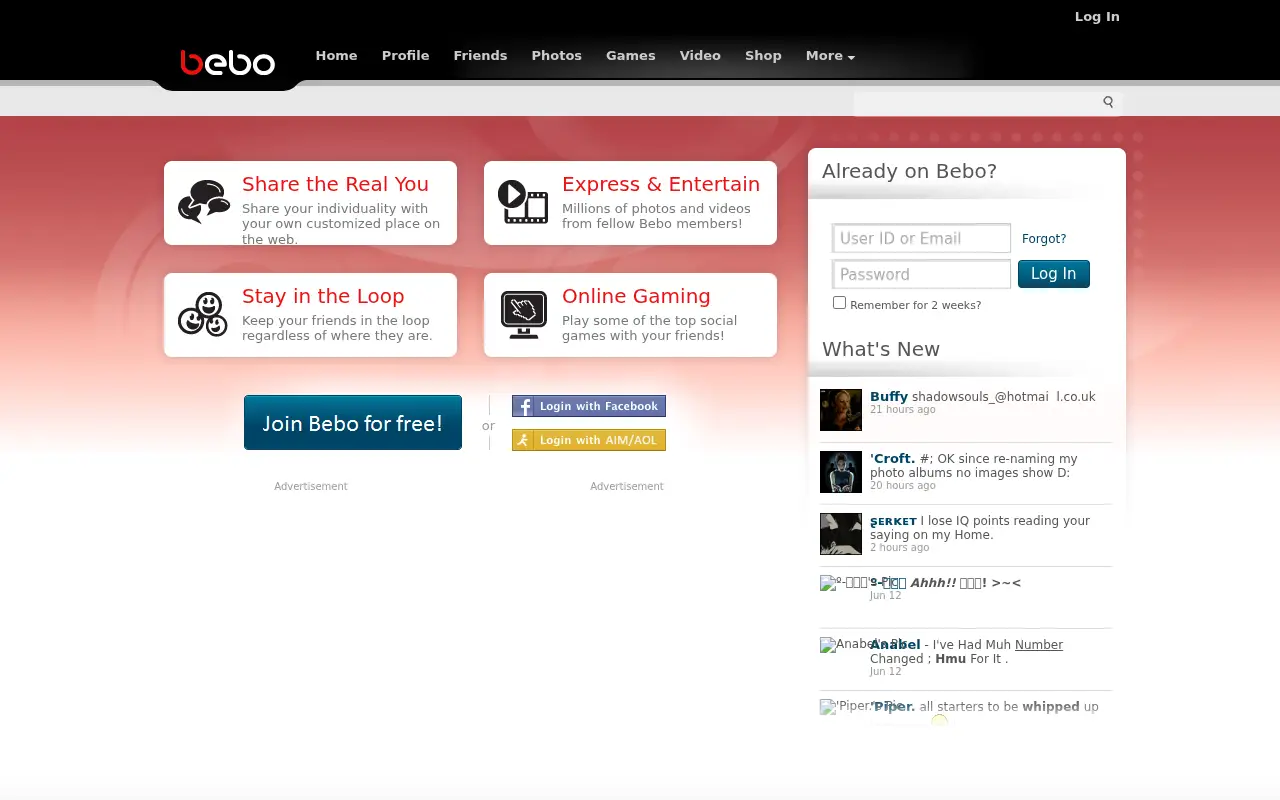This screenshot has width=1280, height=800.
Task: Toggle Remember for 2 weeks checkbox
Action: 839,303
